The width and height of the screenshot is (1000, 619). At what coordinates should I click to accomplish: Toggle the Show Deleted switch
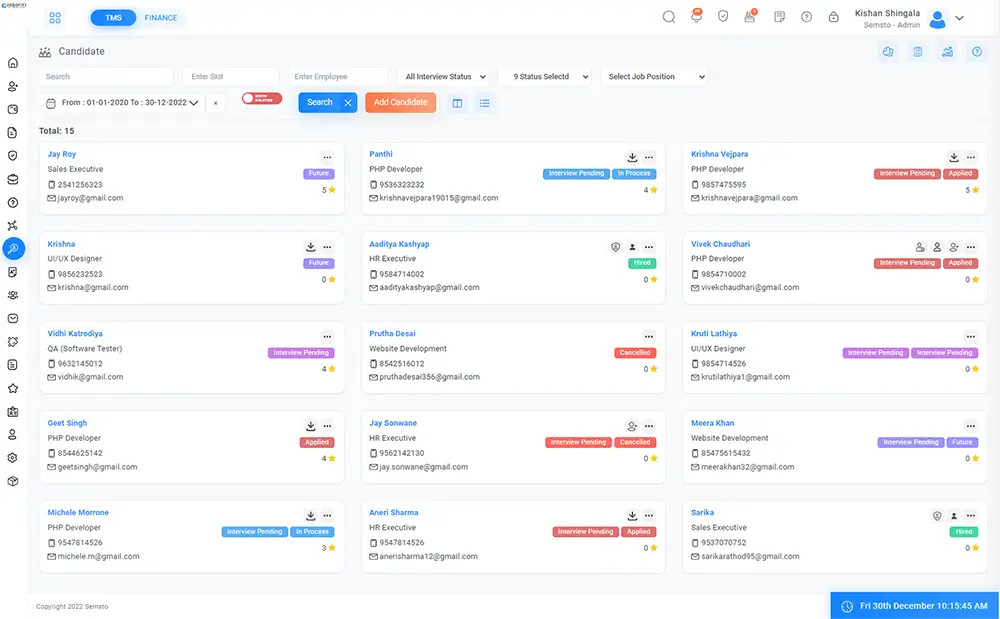click(x=261, y=98)
